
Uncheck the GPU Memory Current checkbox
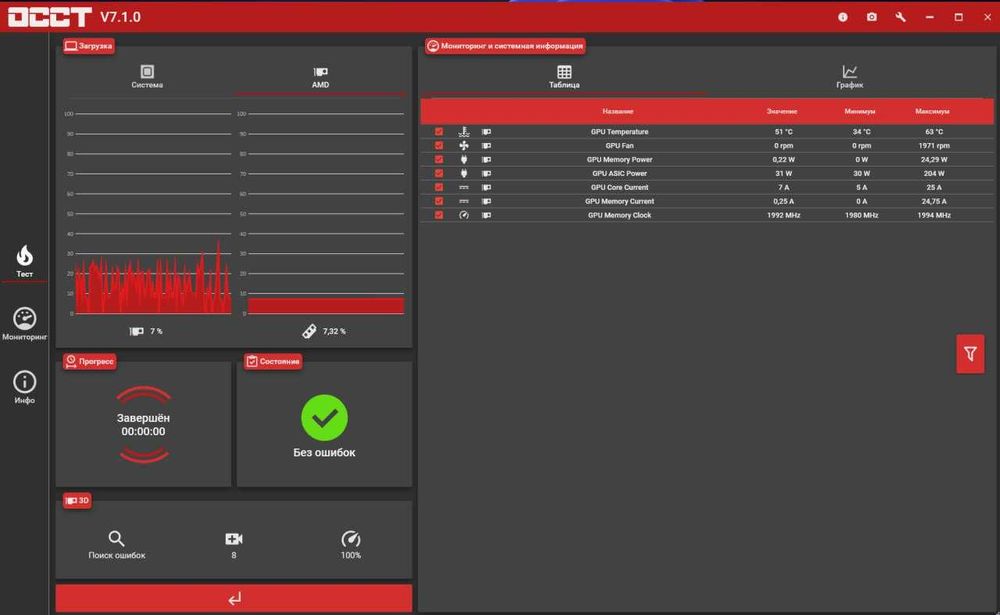point(439,201)
